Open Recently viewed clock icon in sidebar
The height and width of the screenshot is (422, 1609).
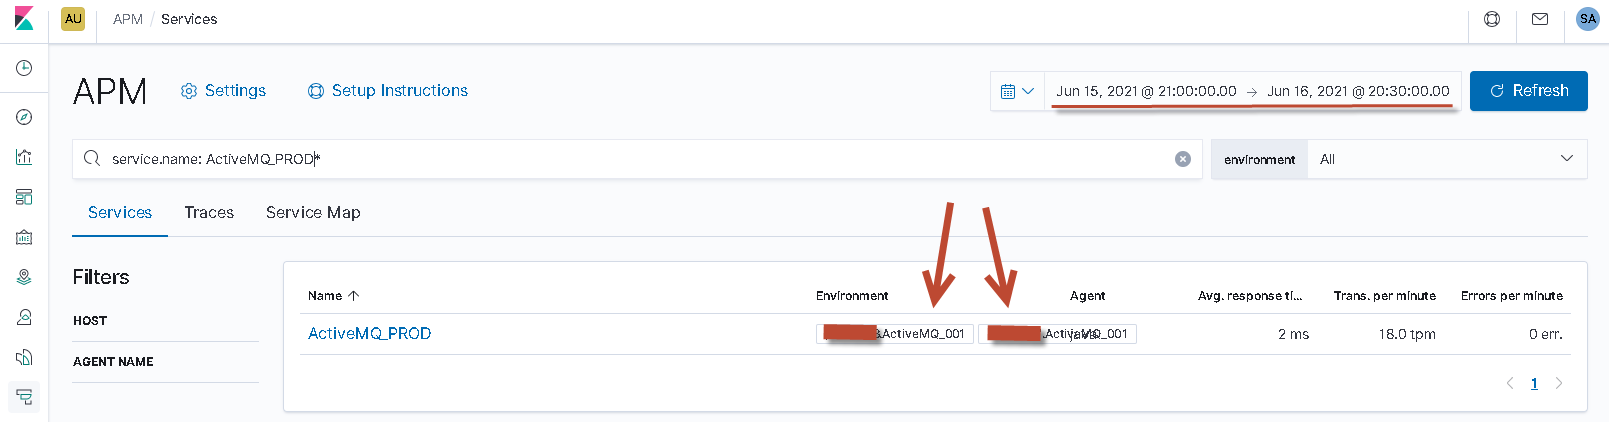[x=24, y=68]
